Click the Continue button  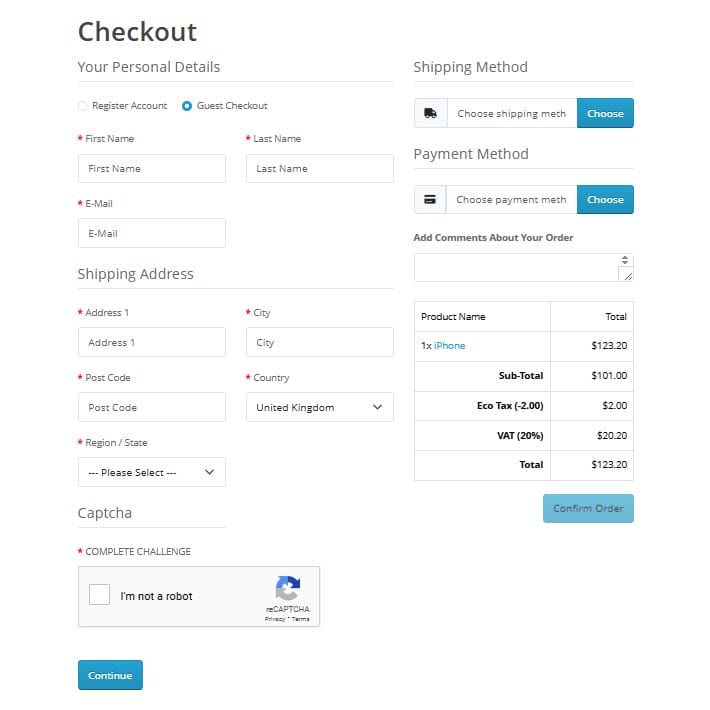(110, 675)
